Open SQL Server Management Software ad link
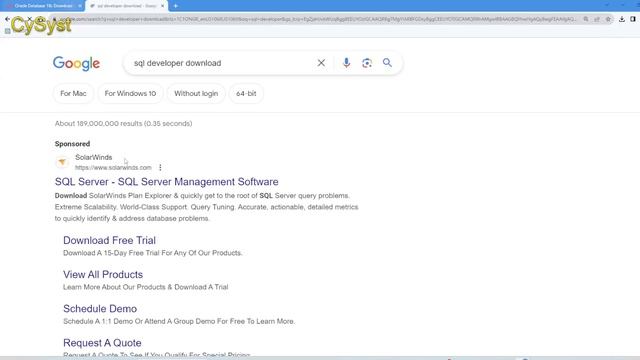 coord(167,182)
